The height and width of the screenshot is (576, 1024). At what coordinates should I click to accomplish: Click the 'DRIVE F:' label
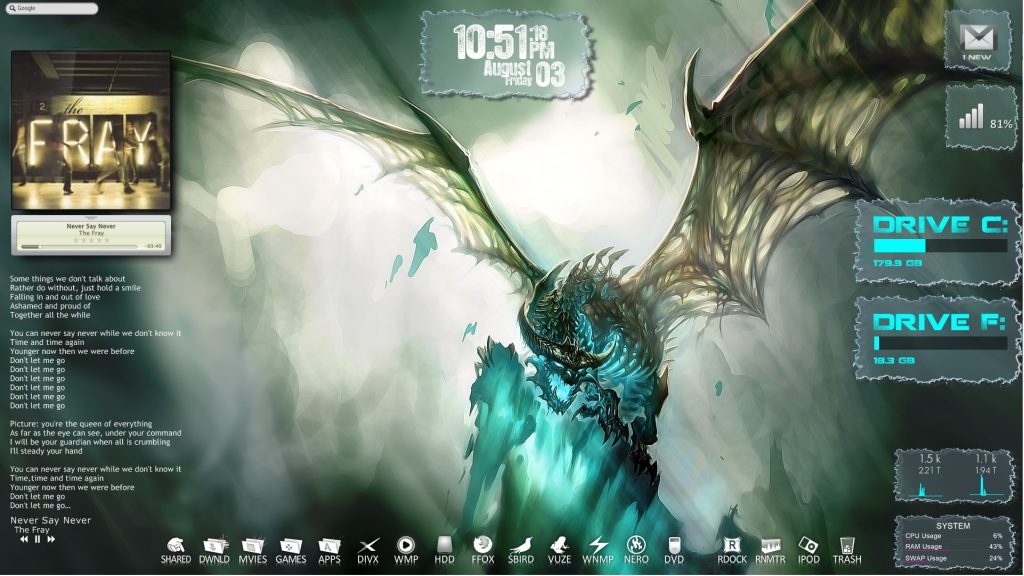click(940, 322)
